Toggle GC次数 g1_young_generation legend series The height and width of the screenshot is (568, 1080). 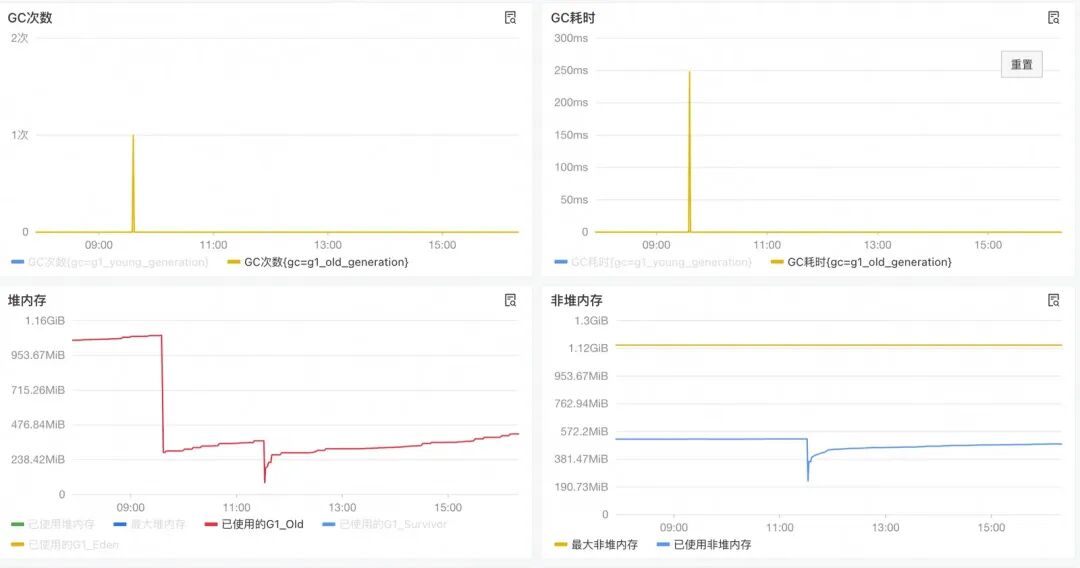tap(110, 262)
